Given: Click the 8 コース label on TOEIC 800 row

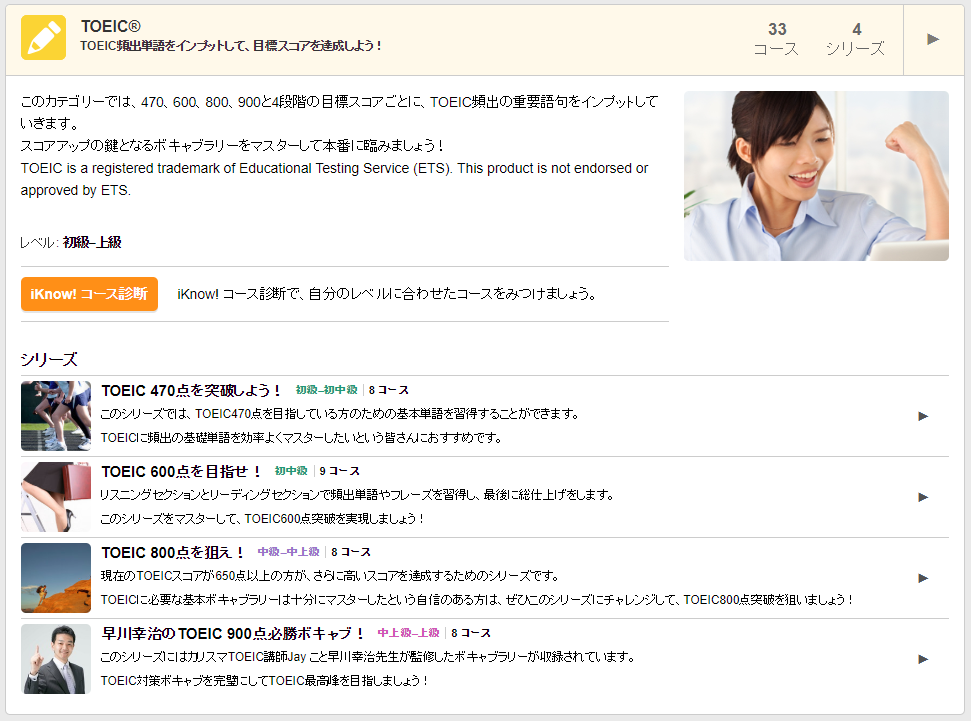Looking at the screenshot, I should click(x=351, y=552).
